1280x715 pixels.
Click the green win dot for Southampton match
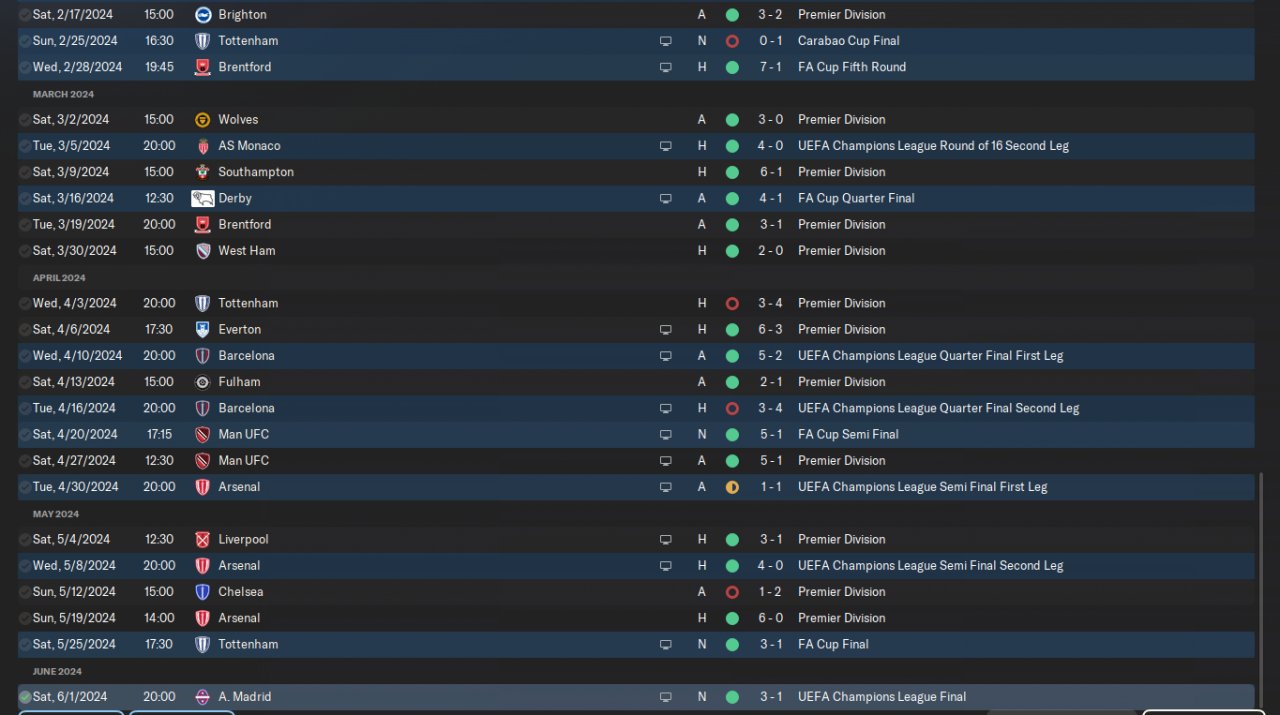(x=732, y=172)
